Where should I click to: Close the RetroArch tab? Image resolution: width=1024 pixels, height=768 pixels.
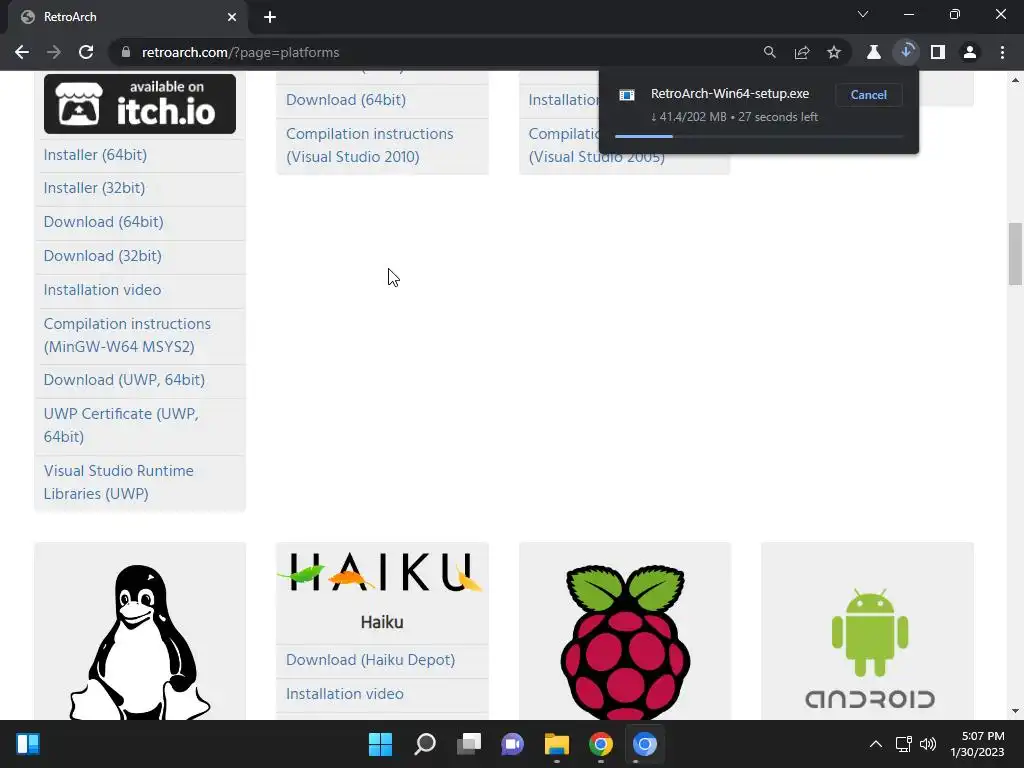pyautogui.click(x=232, y=17)
